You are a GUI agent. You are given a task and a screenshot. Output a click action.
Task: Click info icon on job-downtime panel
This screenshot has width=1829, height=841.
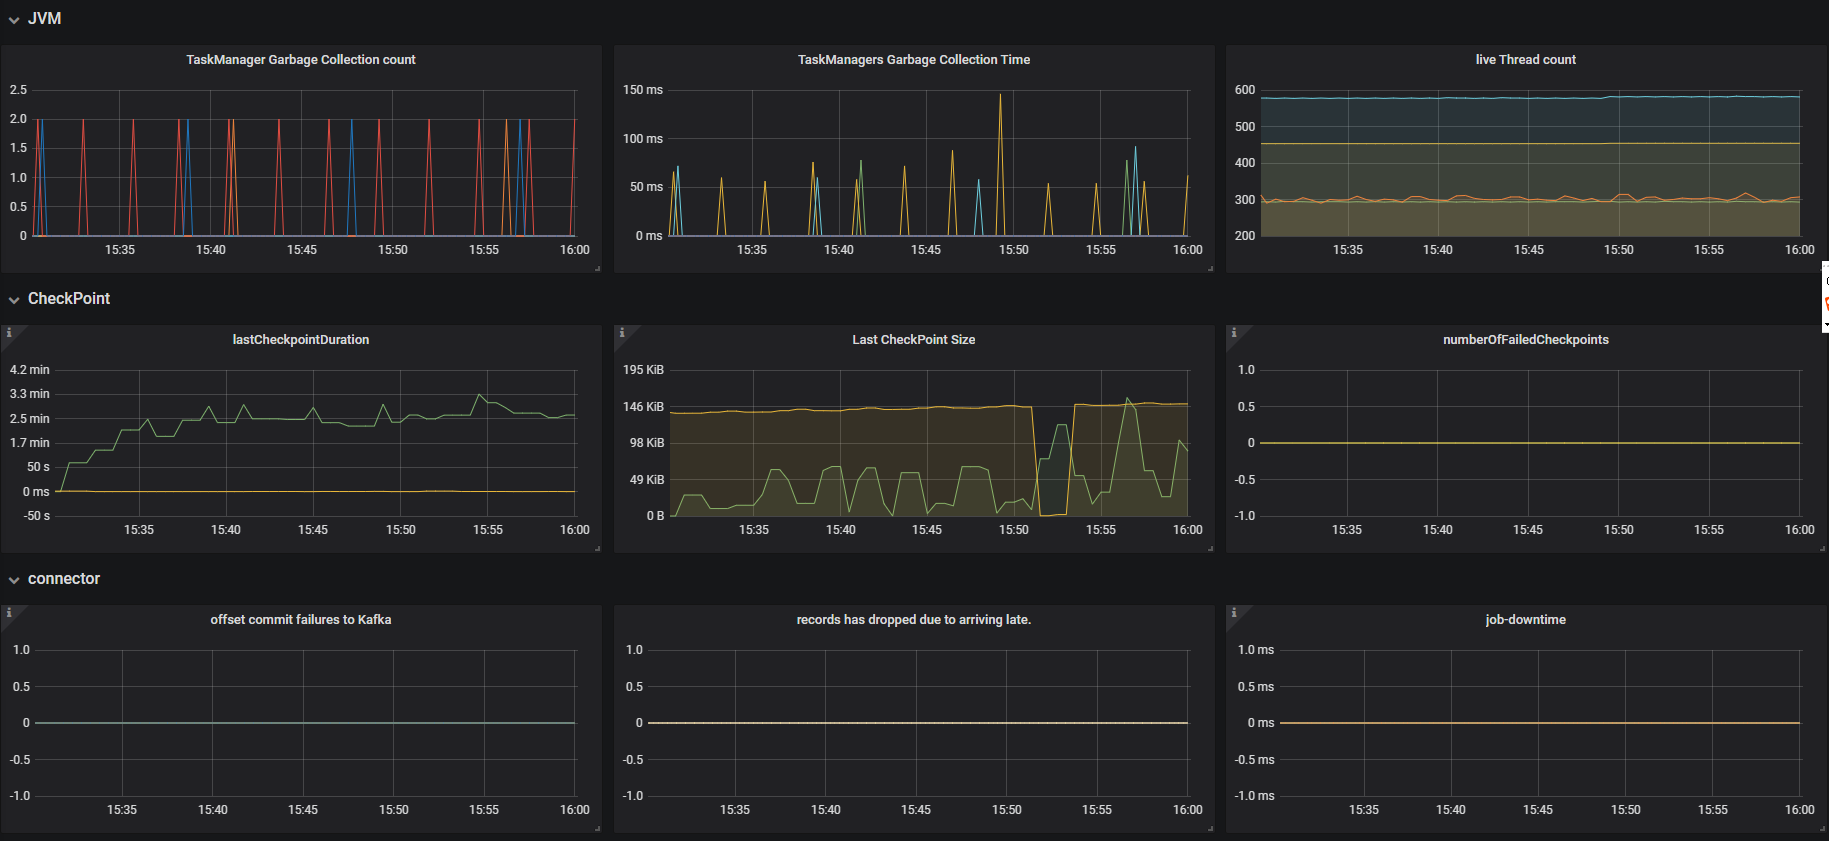1233,612
